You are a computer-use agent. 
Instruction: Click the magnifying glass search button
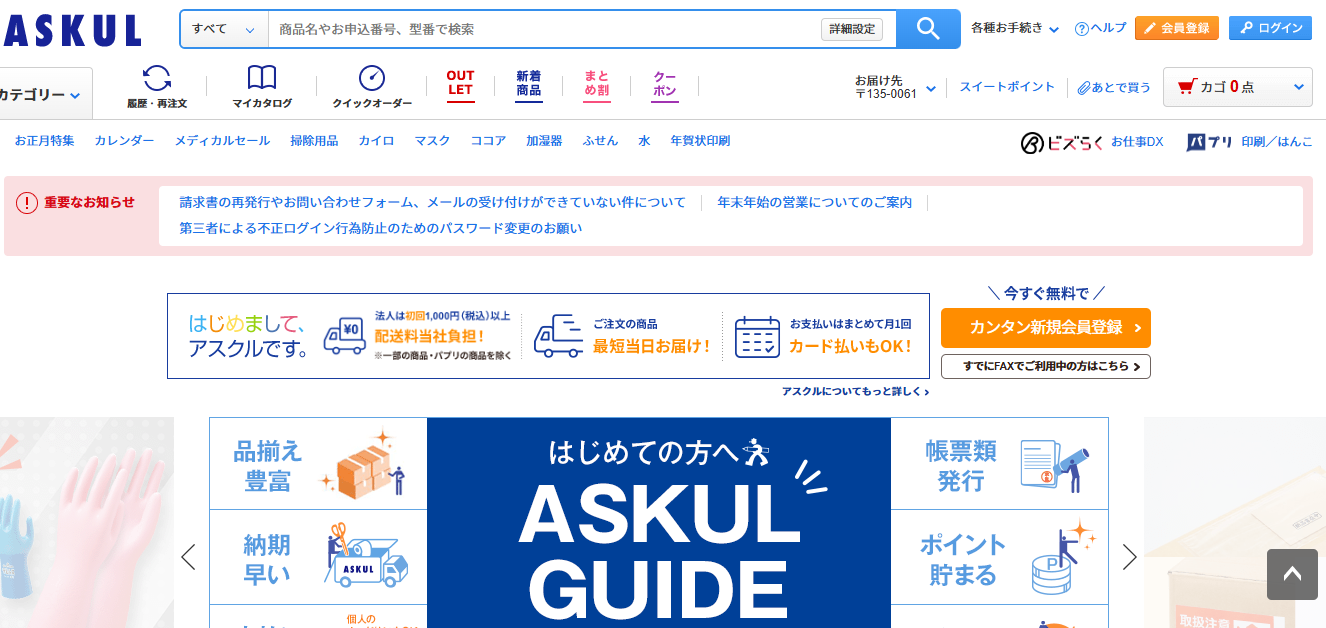click(x=927, y=29)
